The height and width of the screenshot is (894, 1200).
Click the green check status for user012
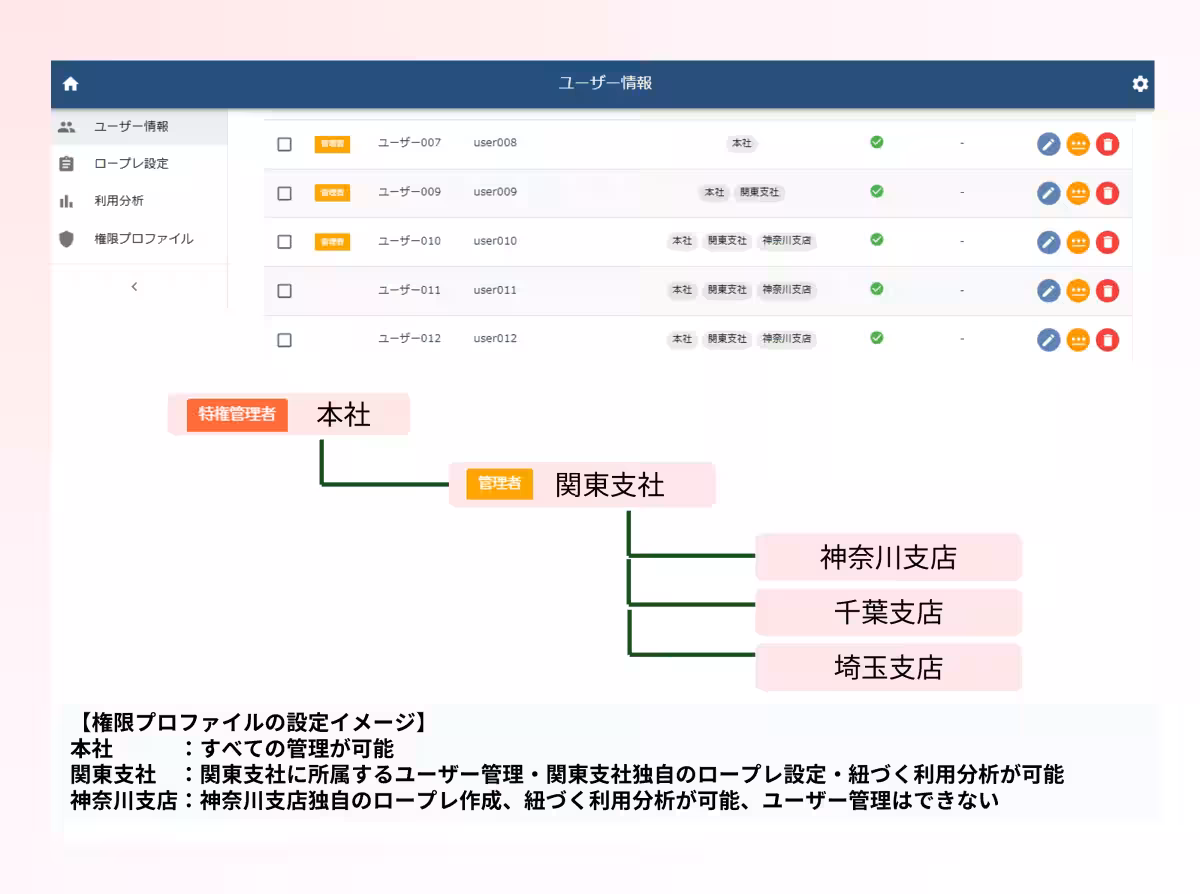877,338
